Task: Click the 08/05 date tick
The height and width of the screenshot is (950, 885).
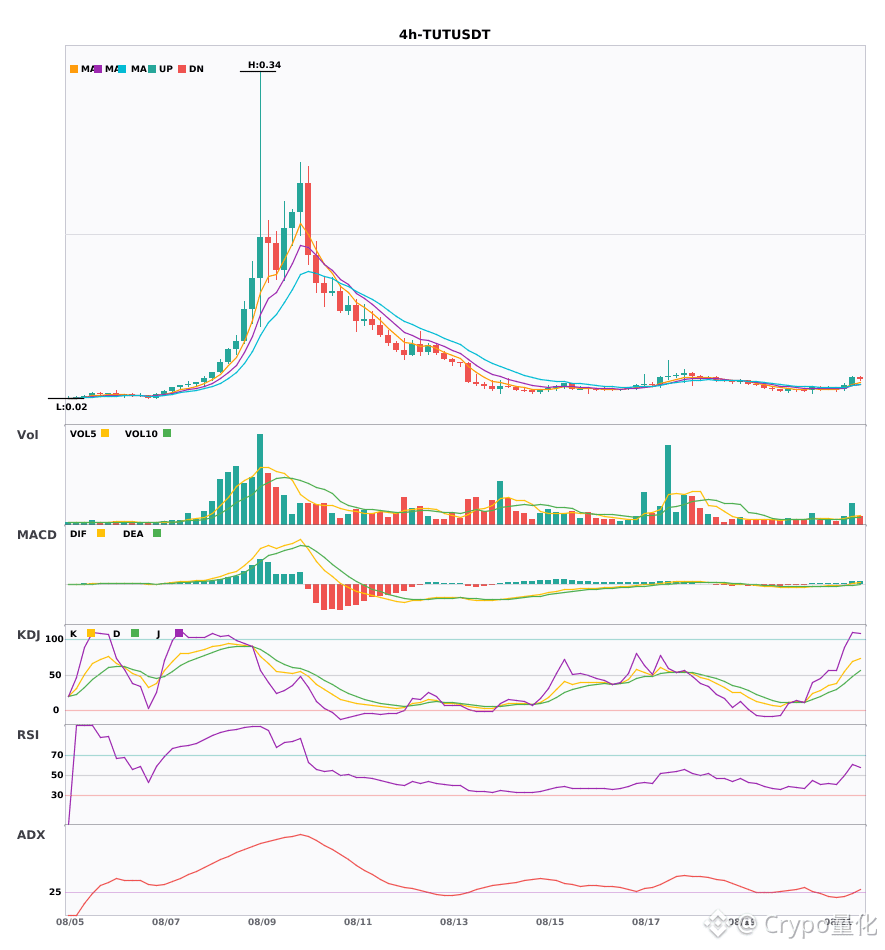Action: tap(70, 922)
